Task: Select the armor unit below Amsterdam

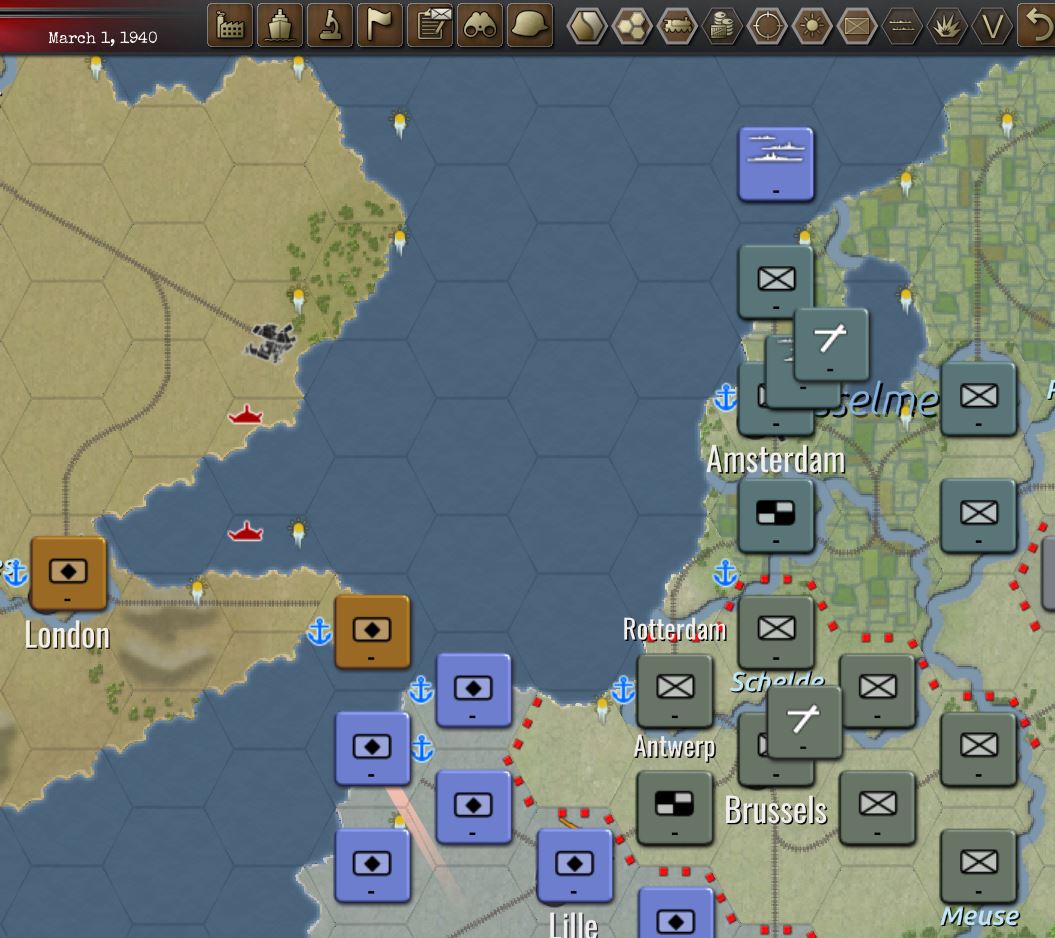Action: [x=776, y=515]
